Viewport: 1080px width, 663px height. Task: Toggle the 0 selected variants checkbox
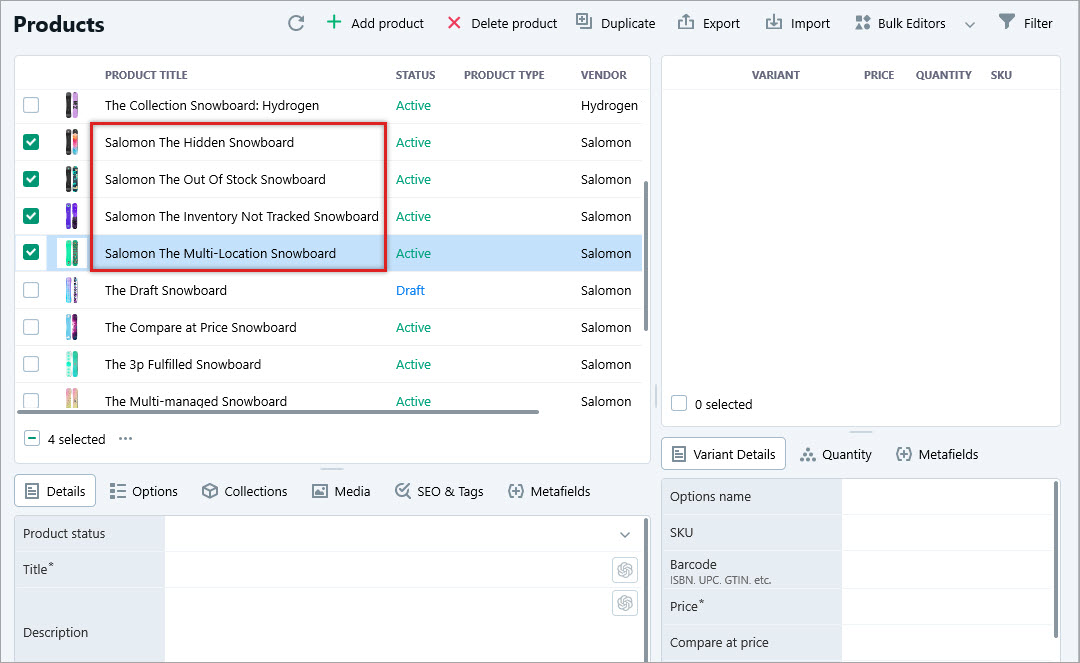679,403
